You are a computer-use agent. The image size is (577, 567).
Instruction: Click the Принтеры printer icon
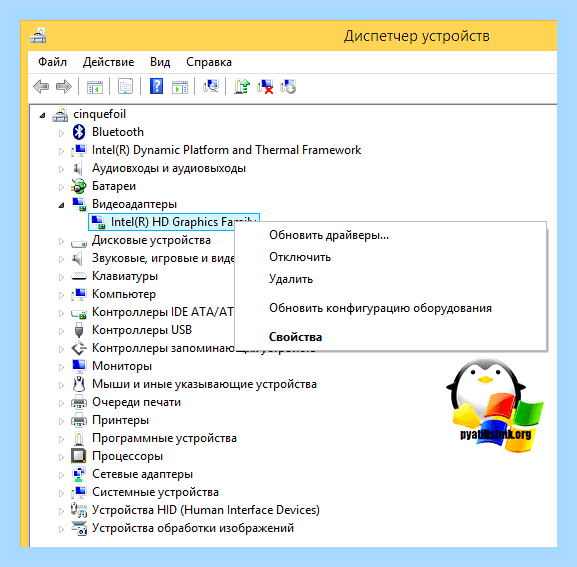(79, 420)
